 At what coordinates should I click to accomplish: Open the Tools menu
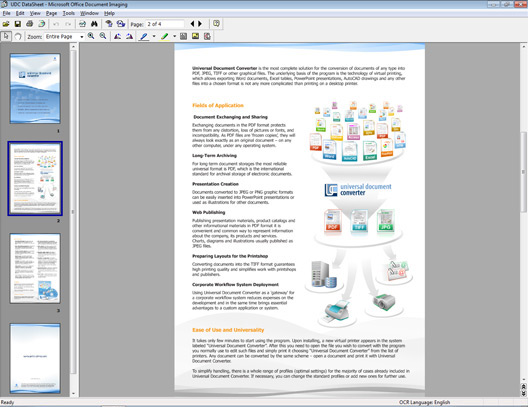click(x=69, y=13)
